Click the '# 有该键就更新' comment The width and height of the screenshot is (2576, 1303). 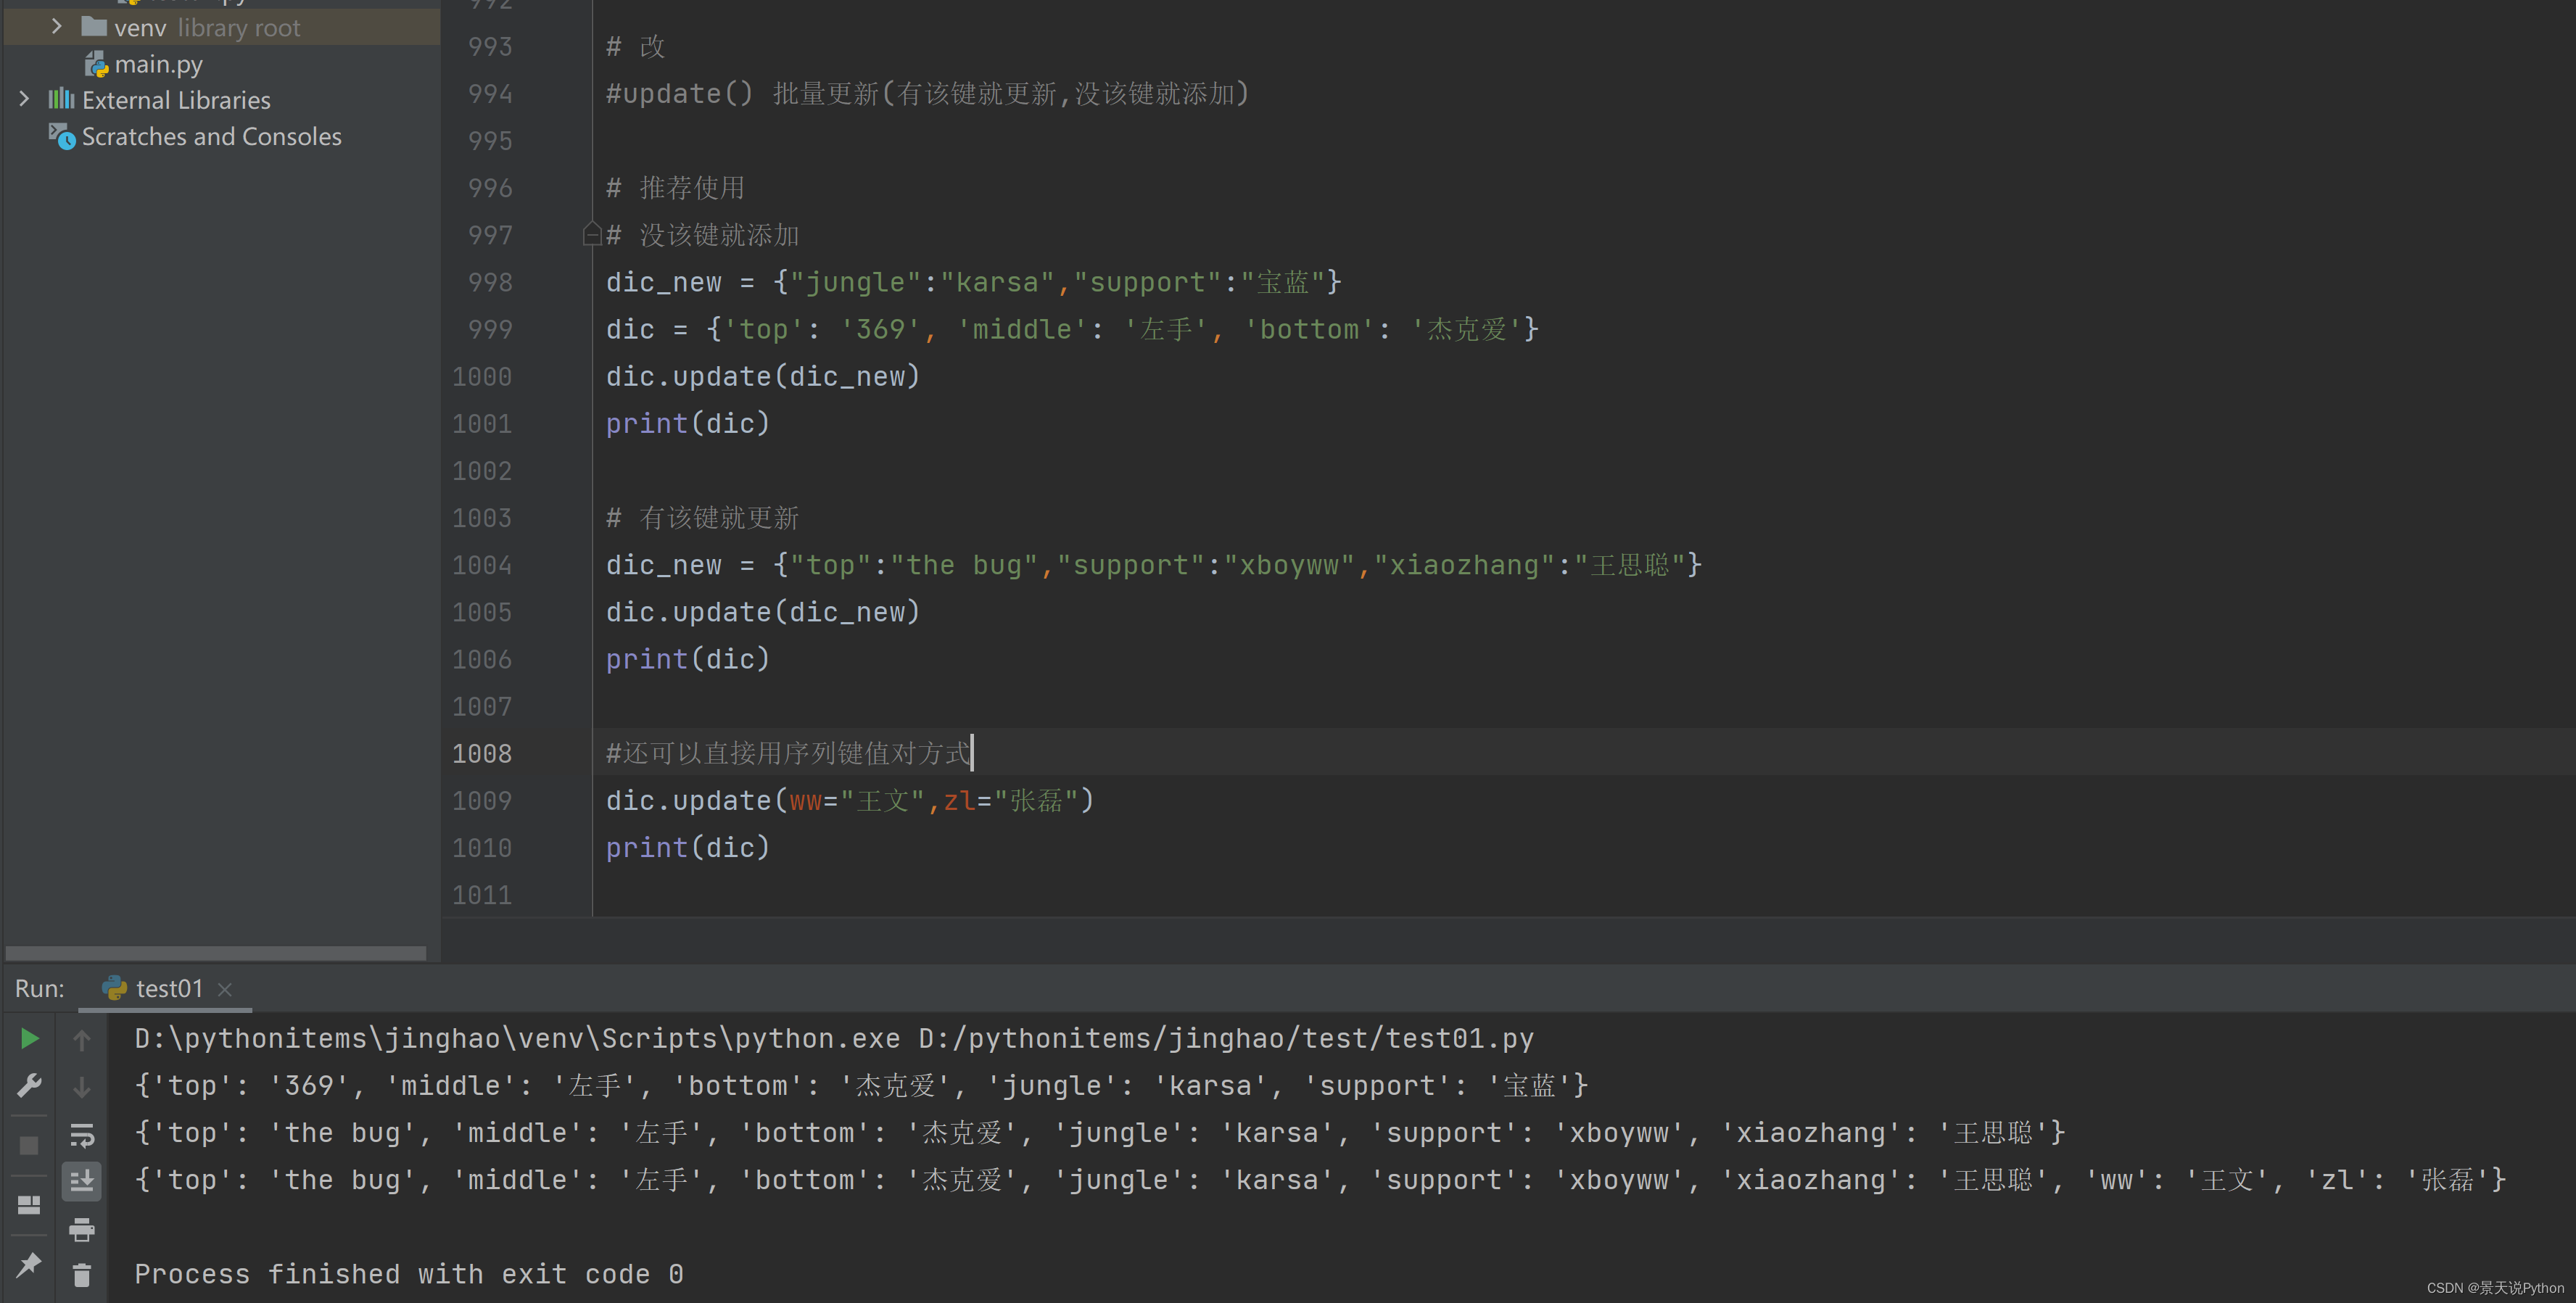702,518
